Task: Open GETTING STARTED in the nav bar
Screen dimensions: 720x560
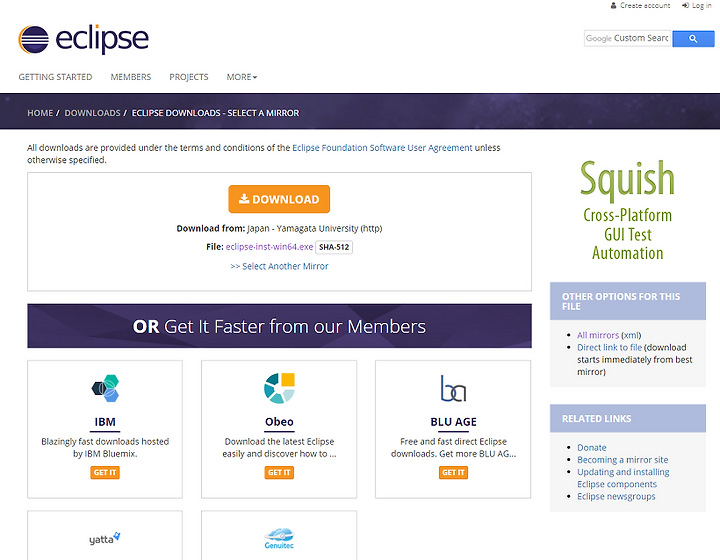Action: pos(55,77)
